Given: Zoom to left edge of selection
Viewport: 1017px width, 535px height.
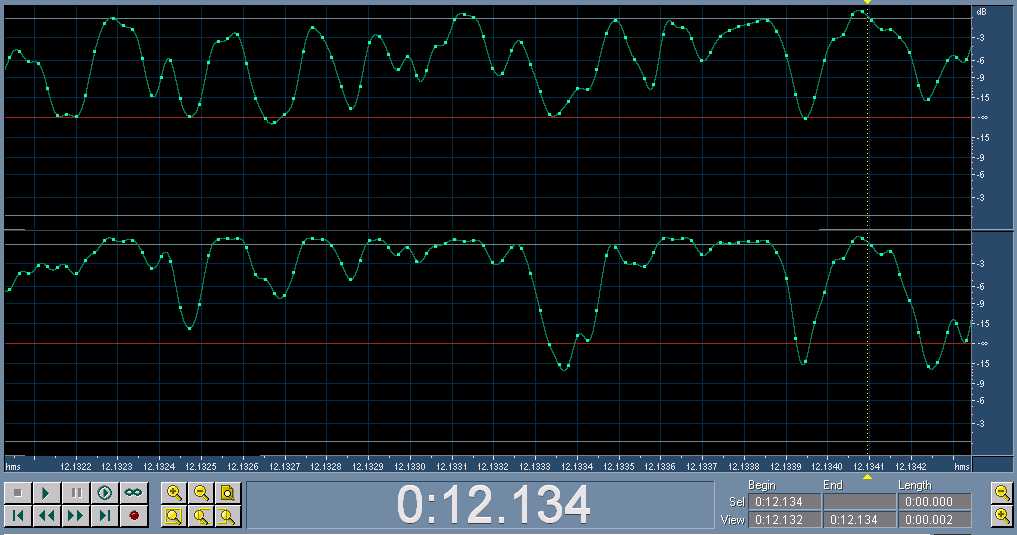Looking at the screenshot, I should pos(201,516).
